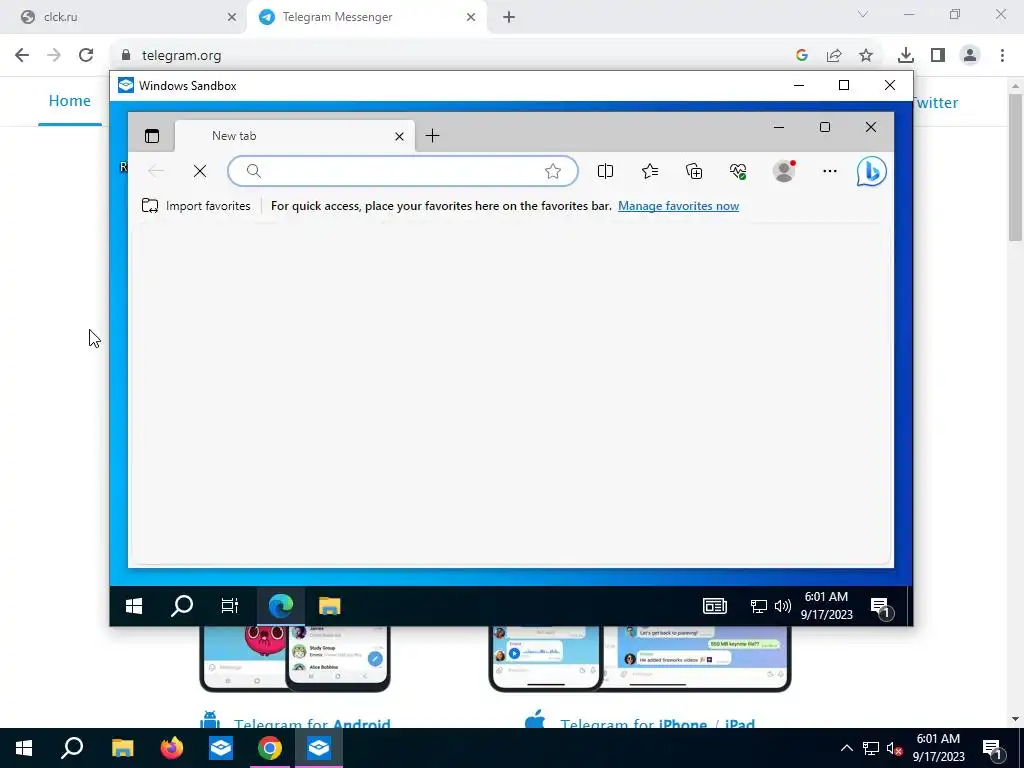Share this page icon in Chrome
Image resolution: width=1024 pixels, height=768 pixels.
(x=834, y=55)
